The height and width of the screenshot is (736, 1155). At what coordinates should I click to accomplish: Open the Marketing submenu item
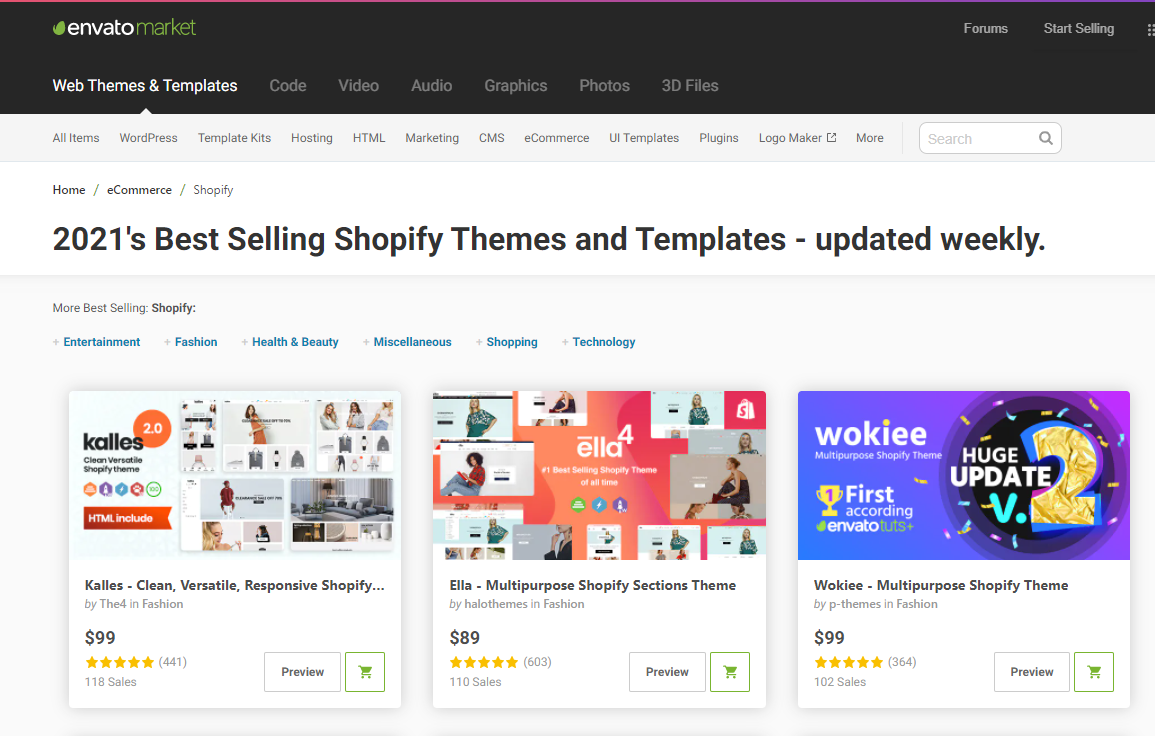tap(432, 138)
